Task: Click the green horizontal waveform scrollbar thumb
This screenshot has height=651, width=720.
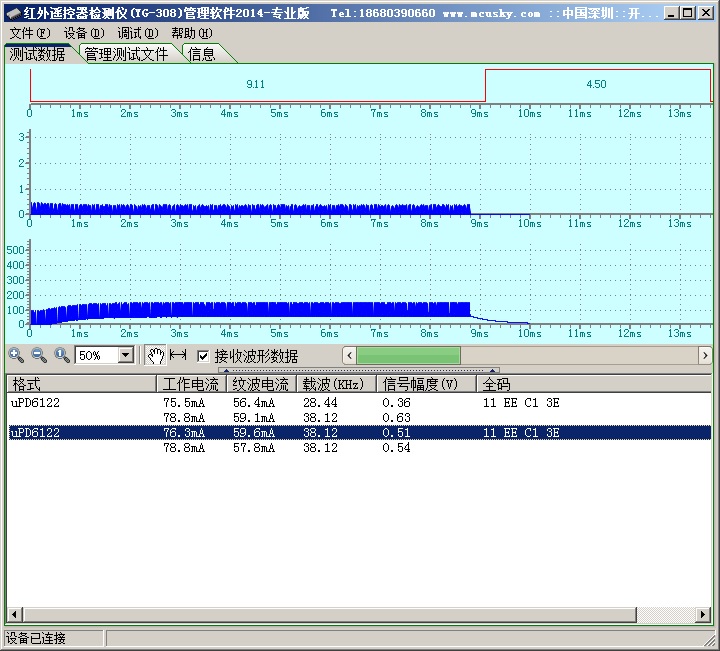Action: (x=408, y=355)
